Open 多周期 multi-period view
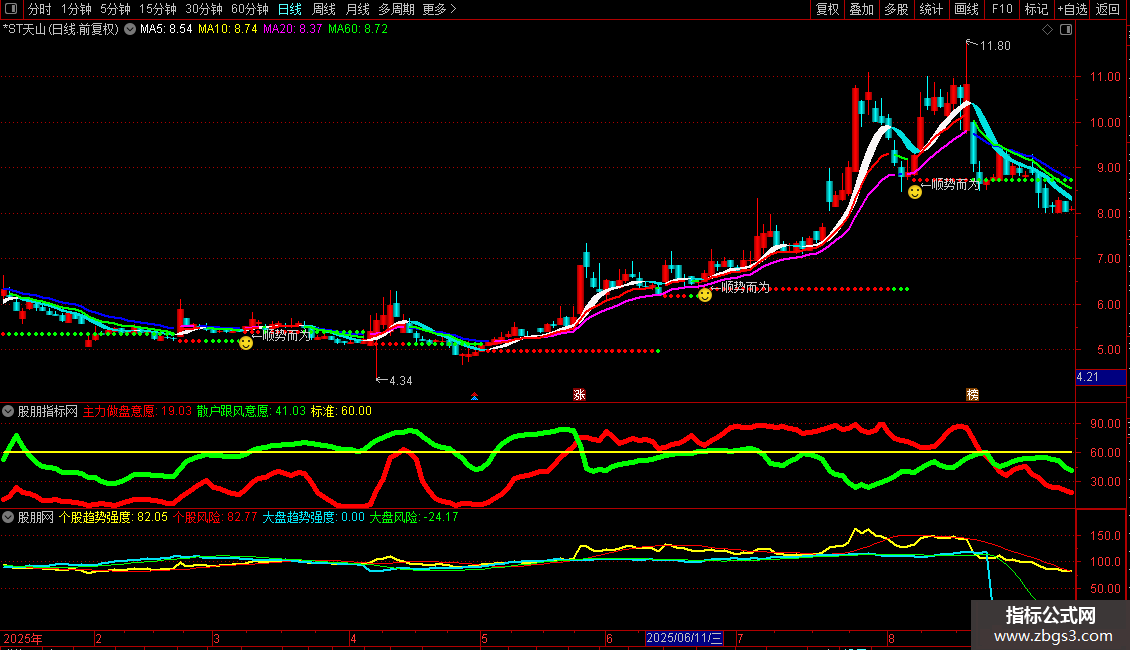This screenshot has width=1130, height=650. 396,9
